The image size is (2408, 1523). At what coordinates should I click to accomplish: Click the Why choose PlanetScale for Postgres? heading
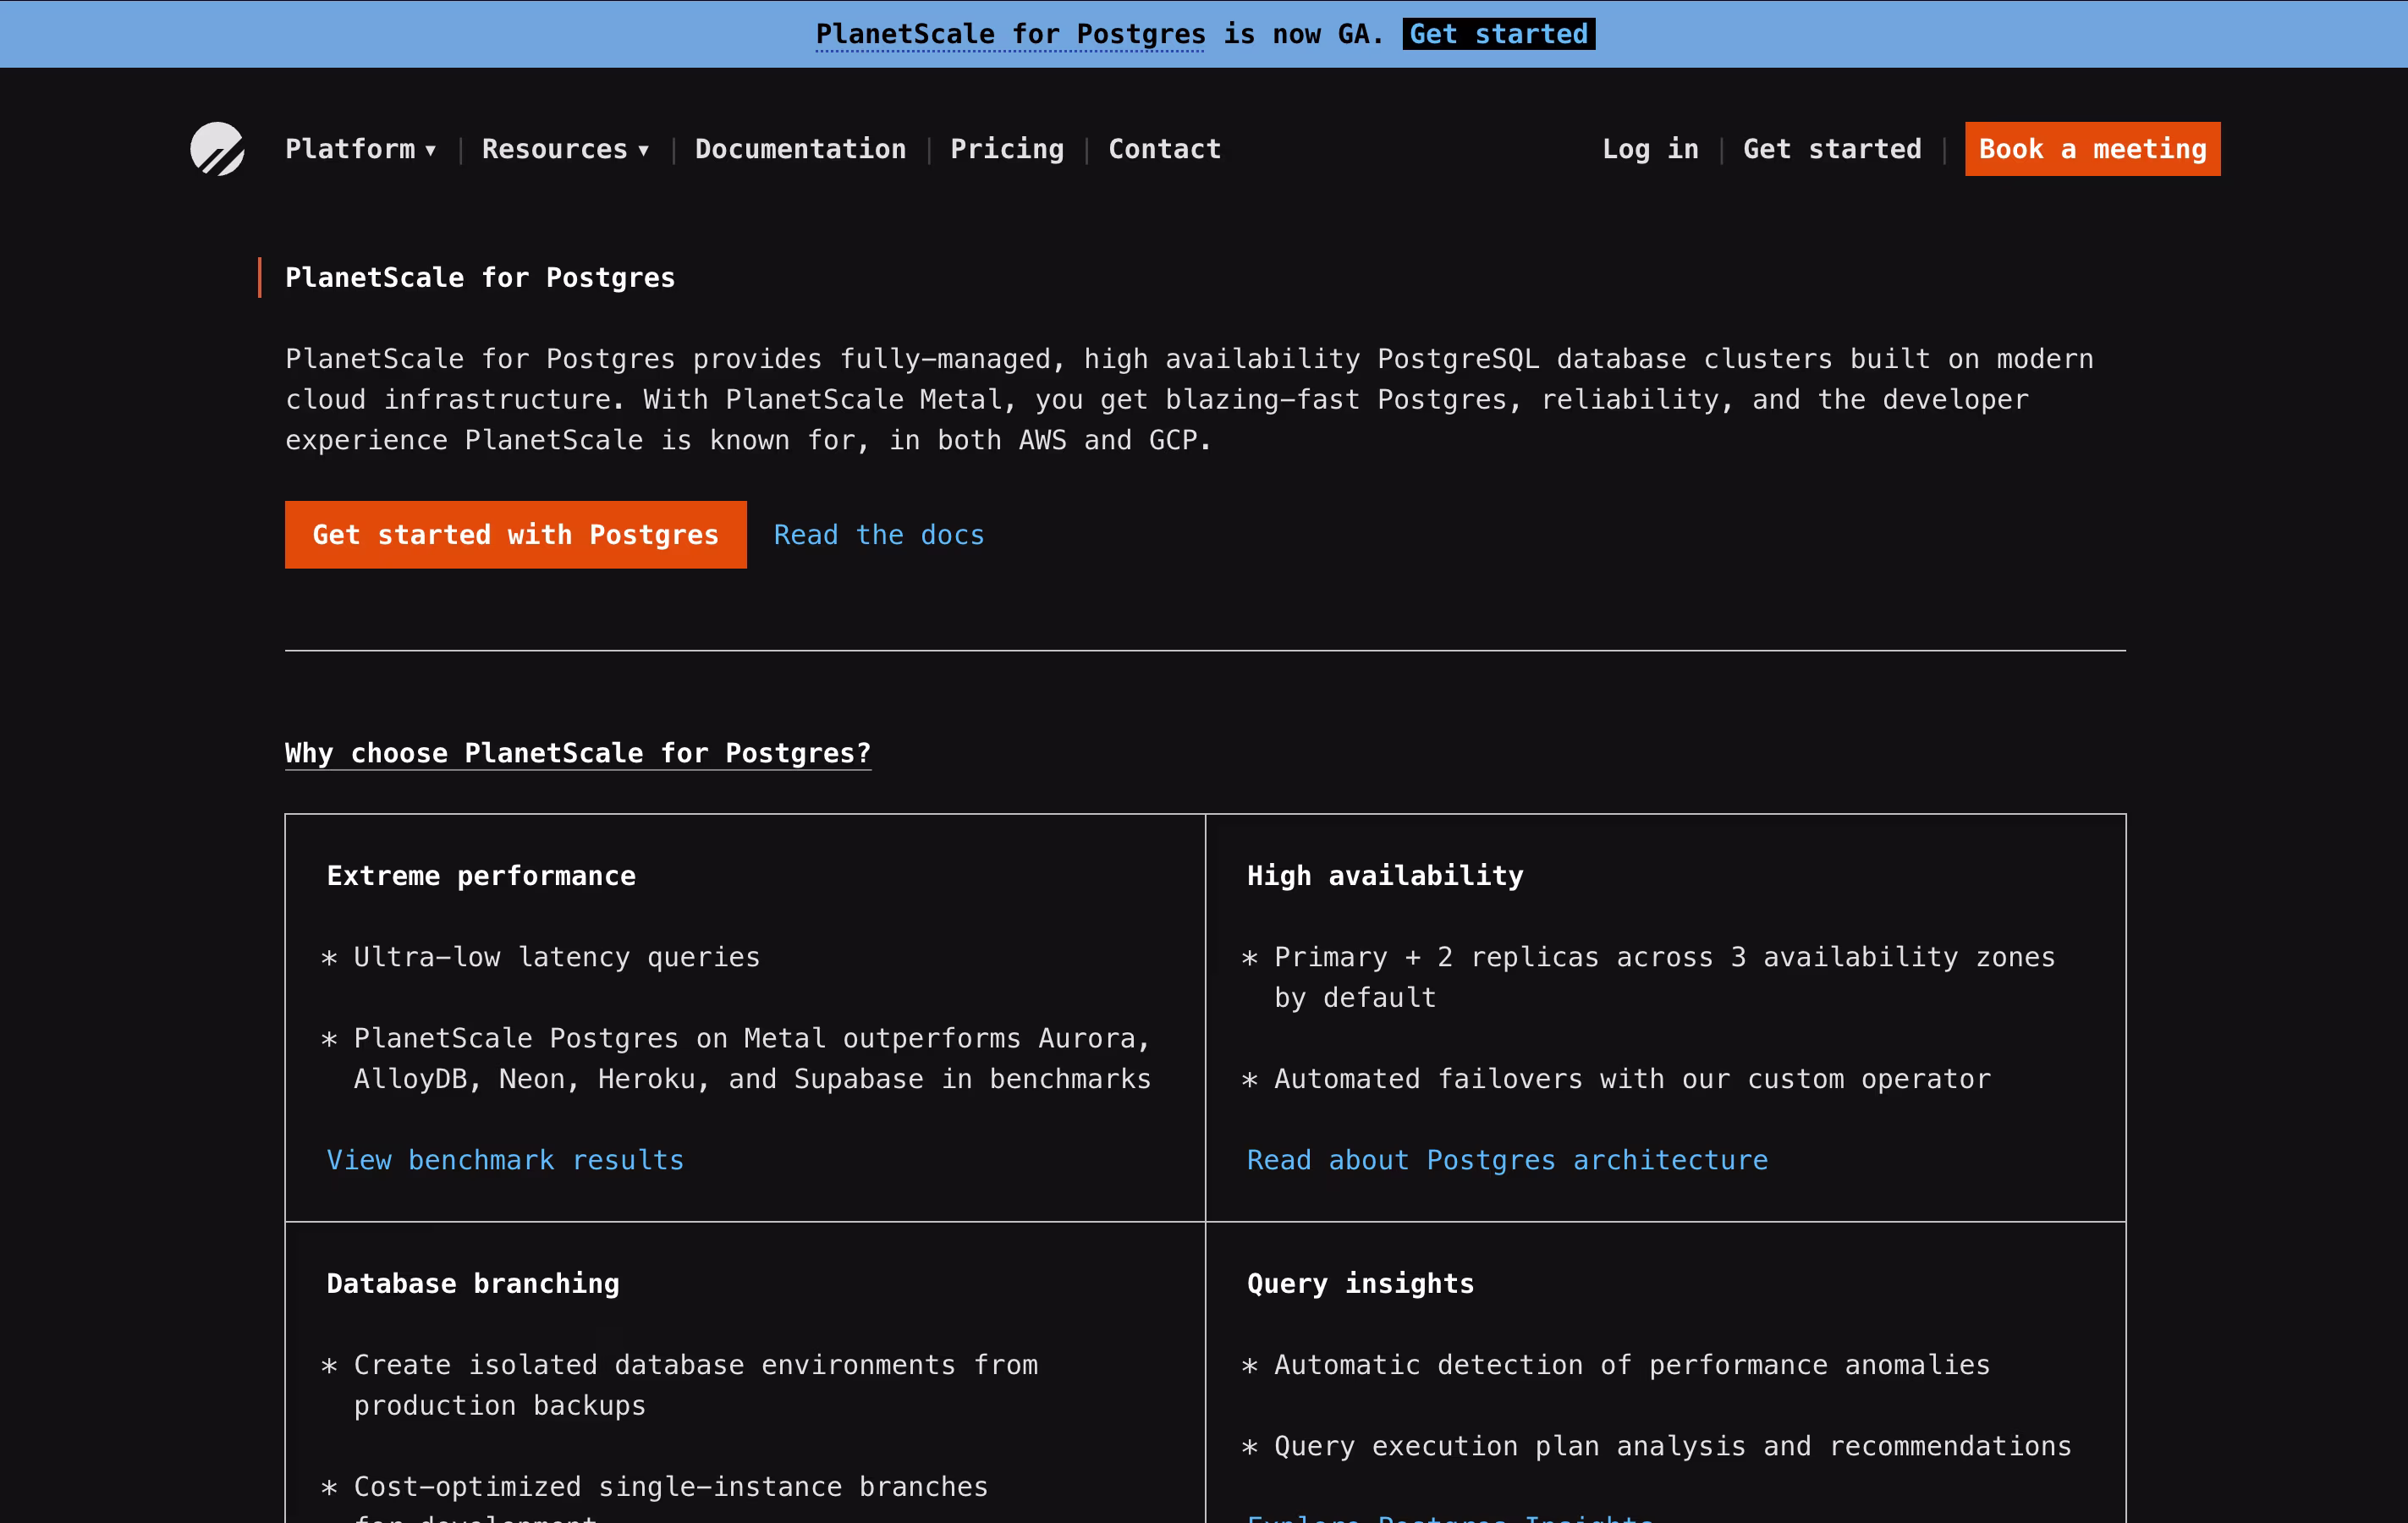pos(578,753)
